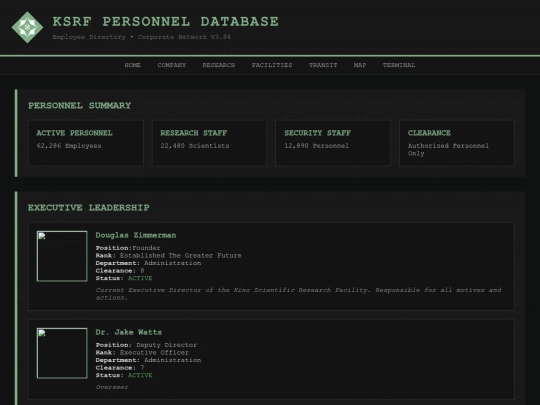Click Zimmerman's 'Founder' position text
The image size is (540, 405).
pos(146,248)
